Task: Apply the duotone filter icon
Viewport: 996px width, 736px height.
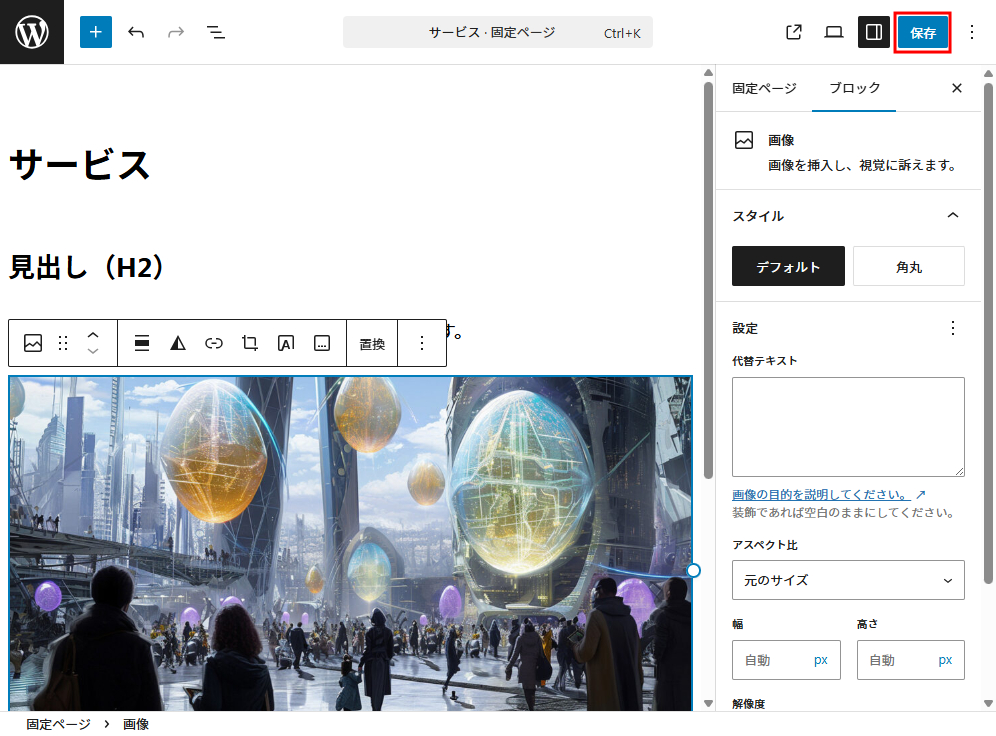Action: [x=178, y=343]
